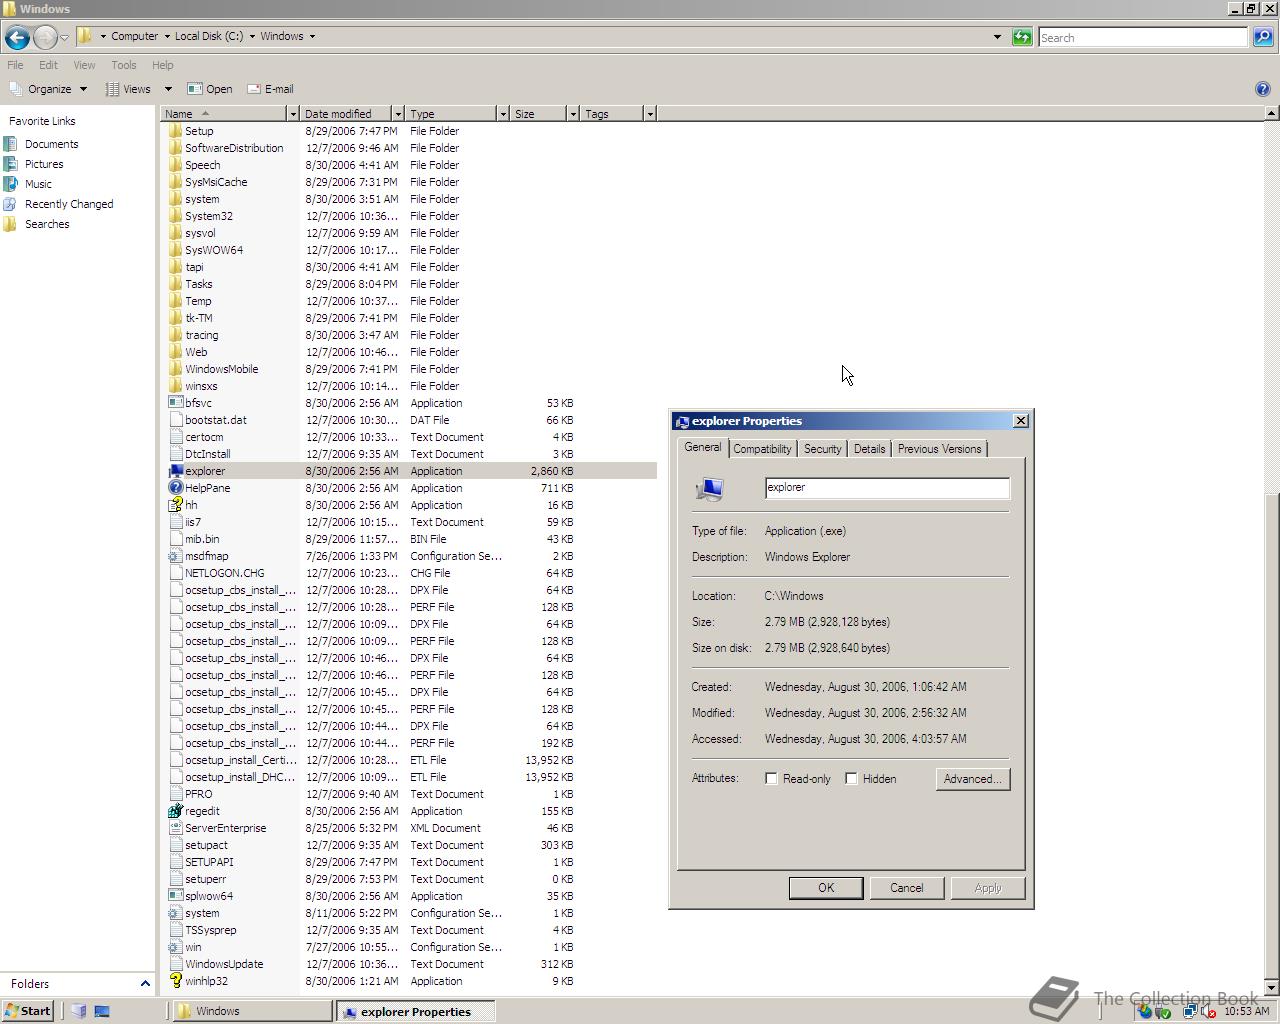The width and height of the screenshot is (1280, 1024).
Task: Click Local Disk (C:) in address bar
Action: pyautogui.click(x=208, y=36)
